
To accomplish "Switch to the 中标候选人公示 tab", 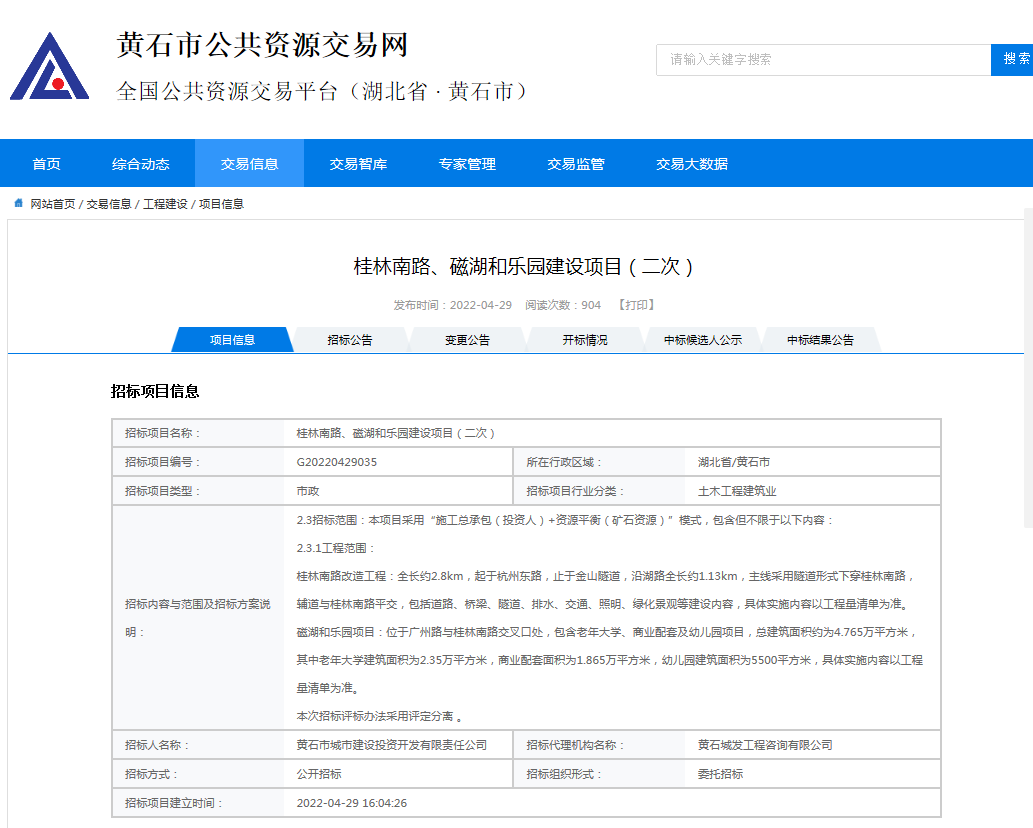I will [x=703, y=340].
